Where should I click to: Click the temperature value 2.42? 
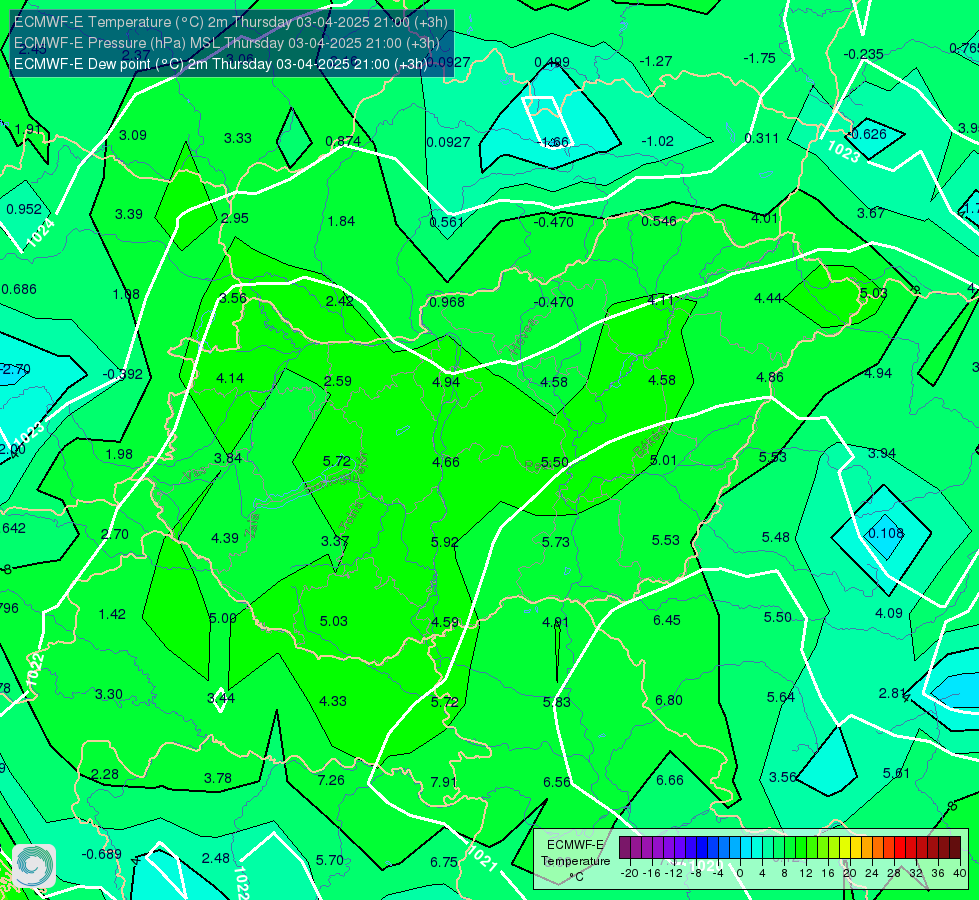coord(340,301)
